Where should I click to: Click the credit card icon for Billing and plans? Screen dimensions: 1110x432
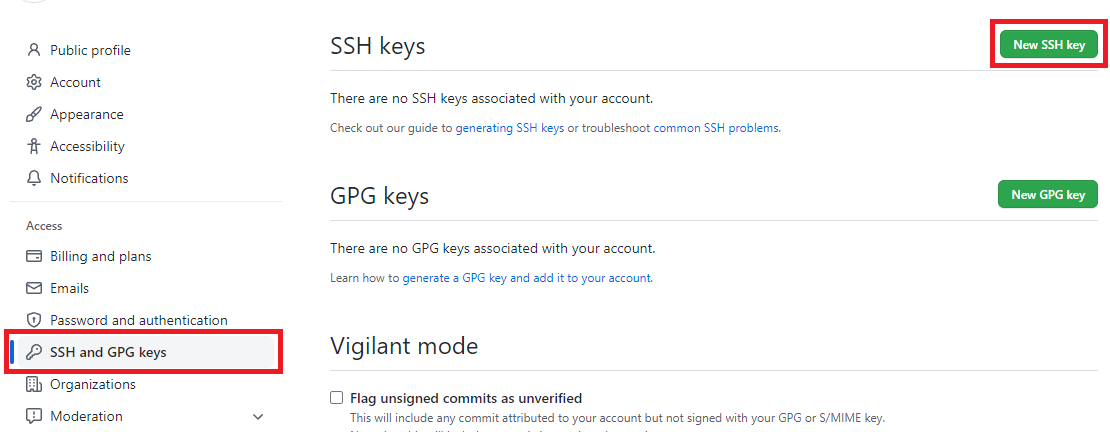click(33, 256)
